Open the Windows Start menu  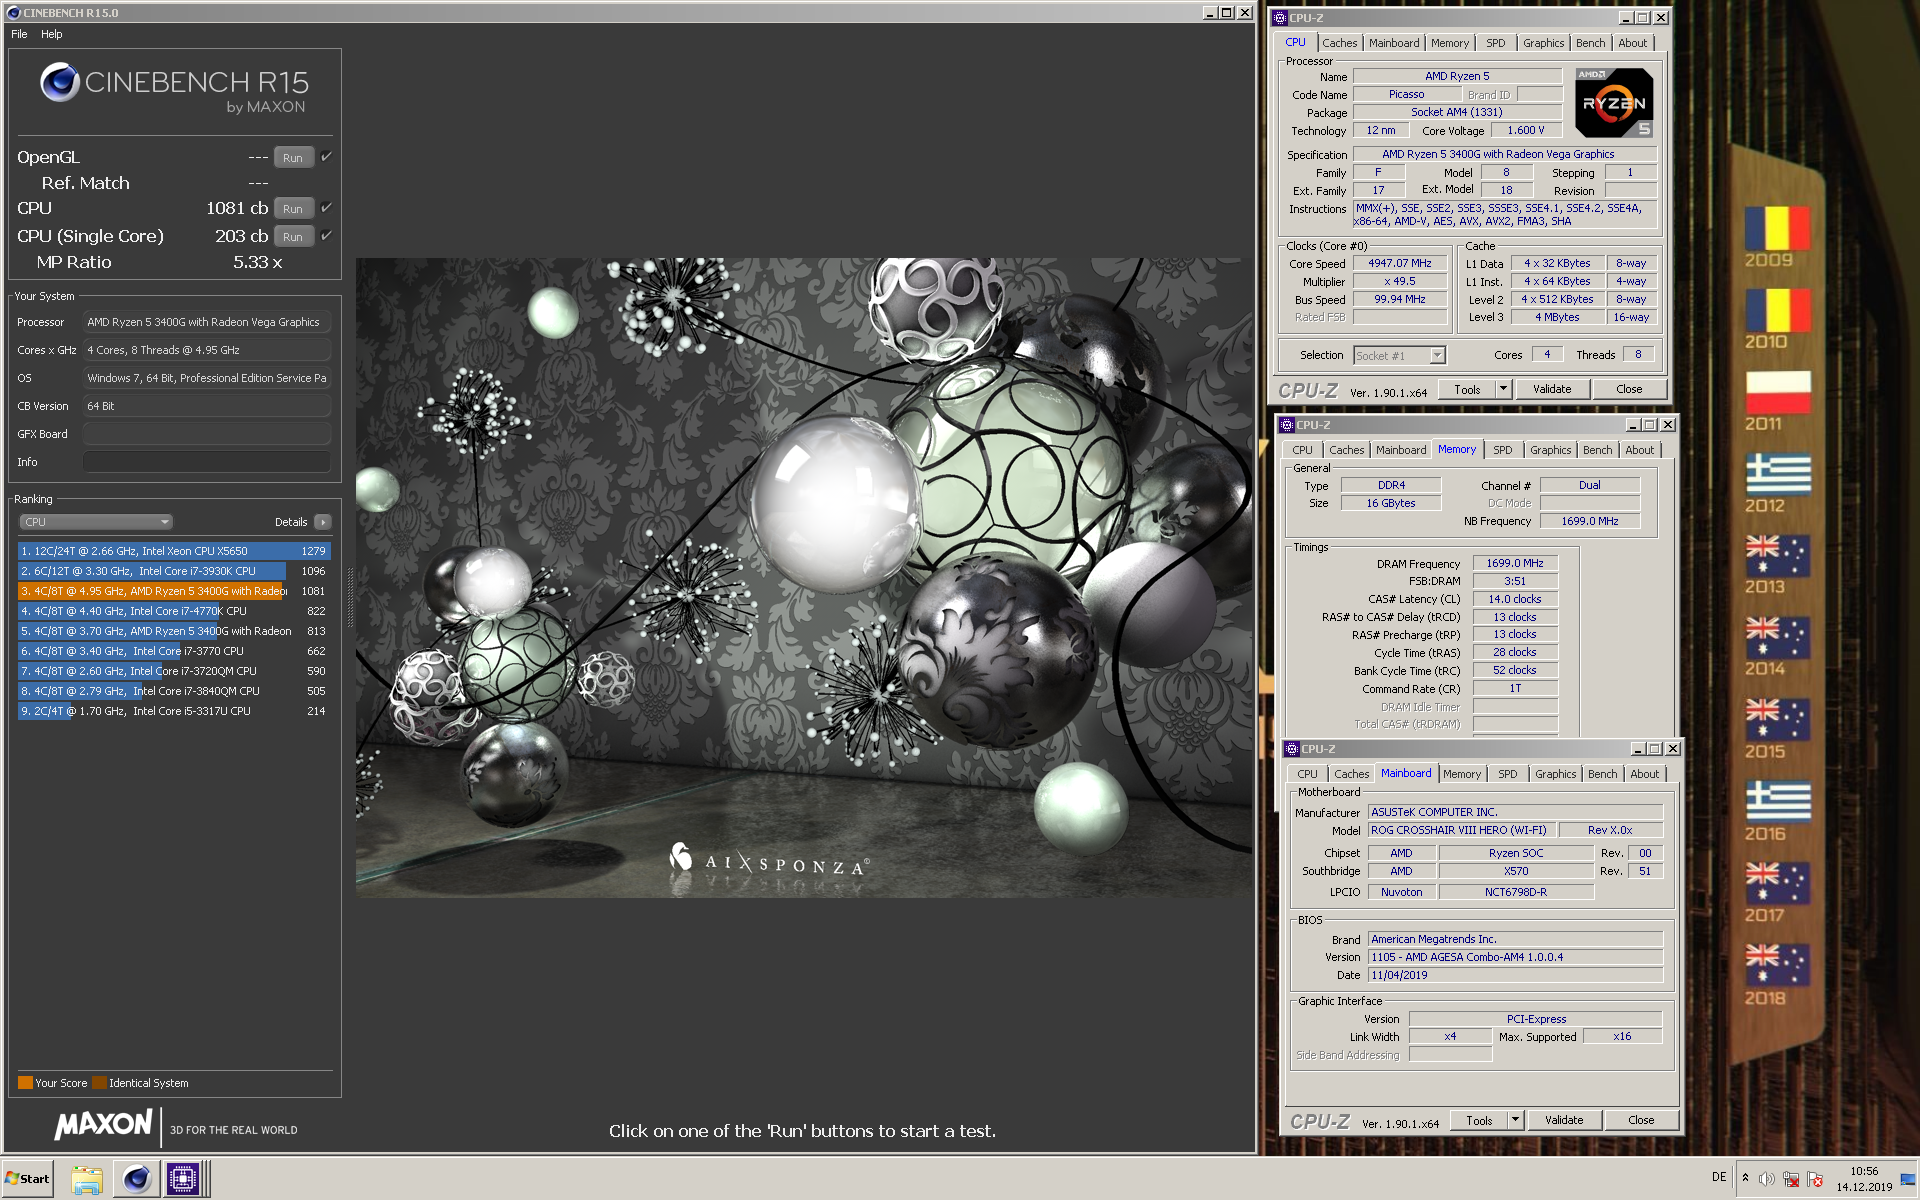click(27, 1178)
